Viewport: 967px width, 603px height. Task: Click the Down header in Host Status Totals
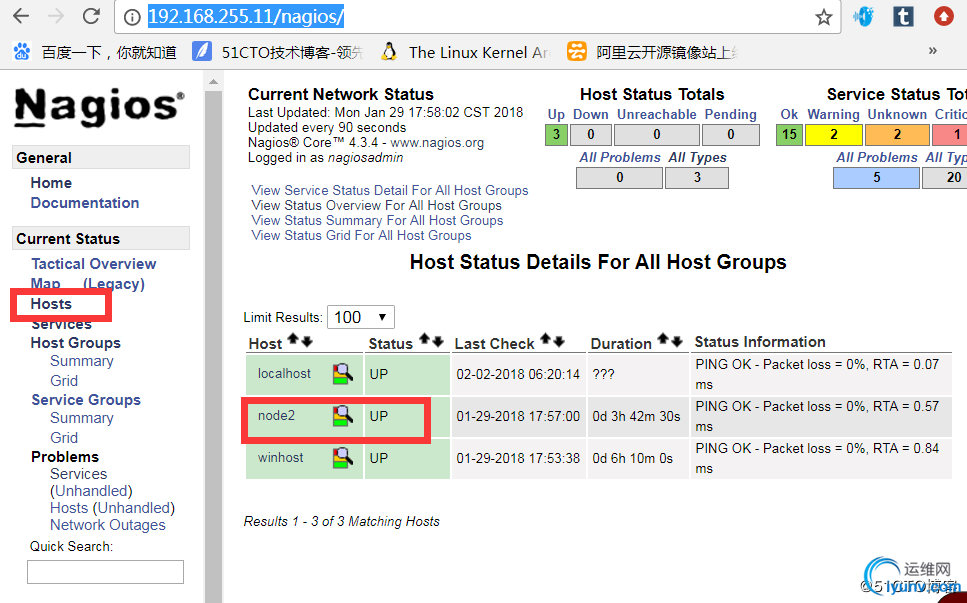tap(591, 115)
